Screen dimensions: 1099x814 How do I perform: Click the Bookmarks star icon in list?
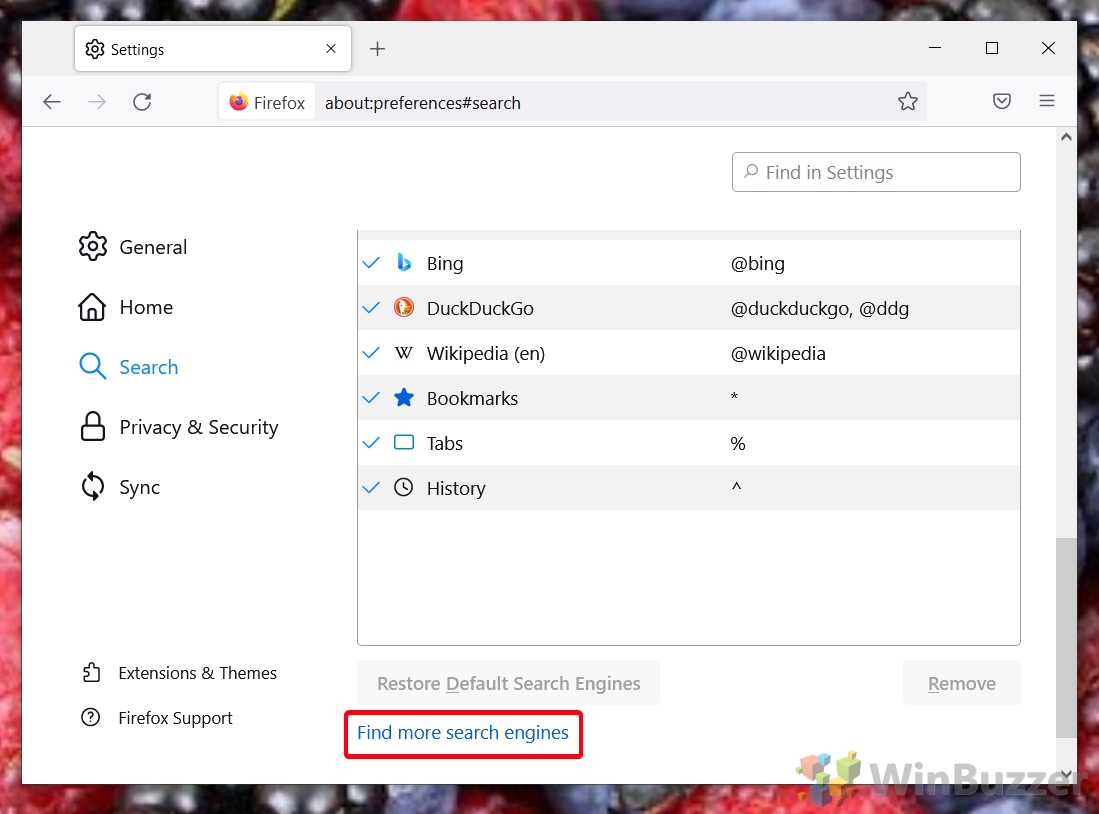click(x=404, y=398)
